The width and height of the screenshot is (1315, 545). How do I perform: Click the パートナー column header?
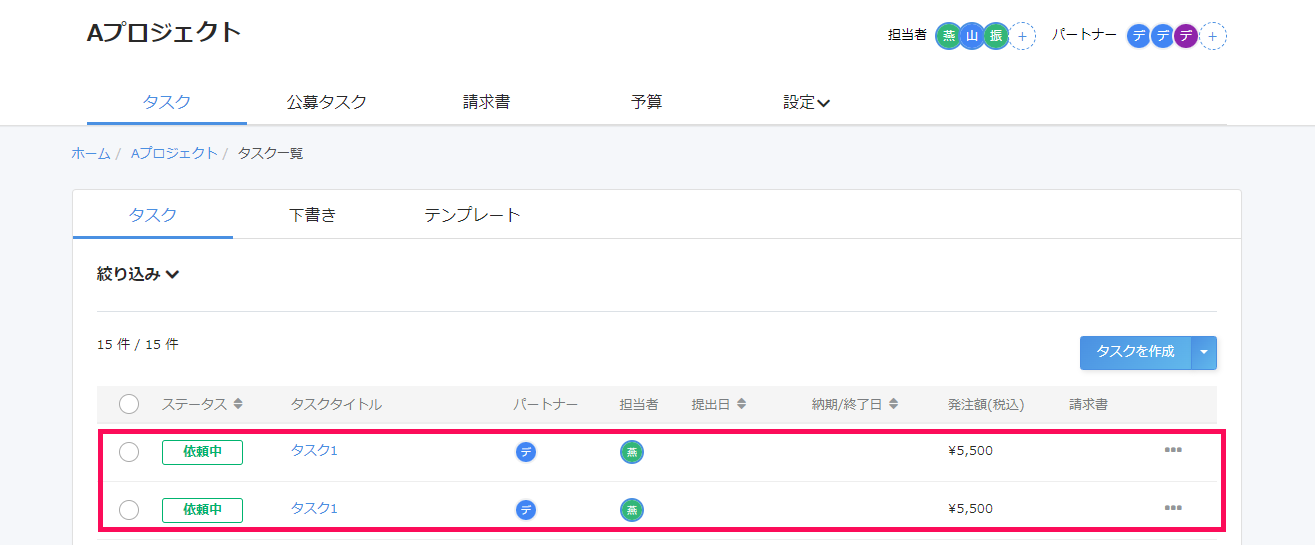click(546, 404)
